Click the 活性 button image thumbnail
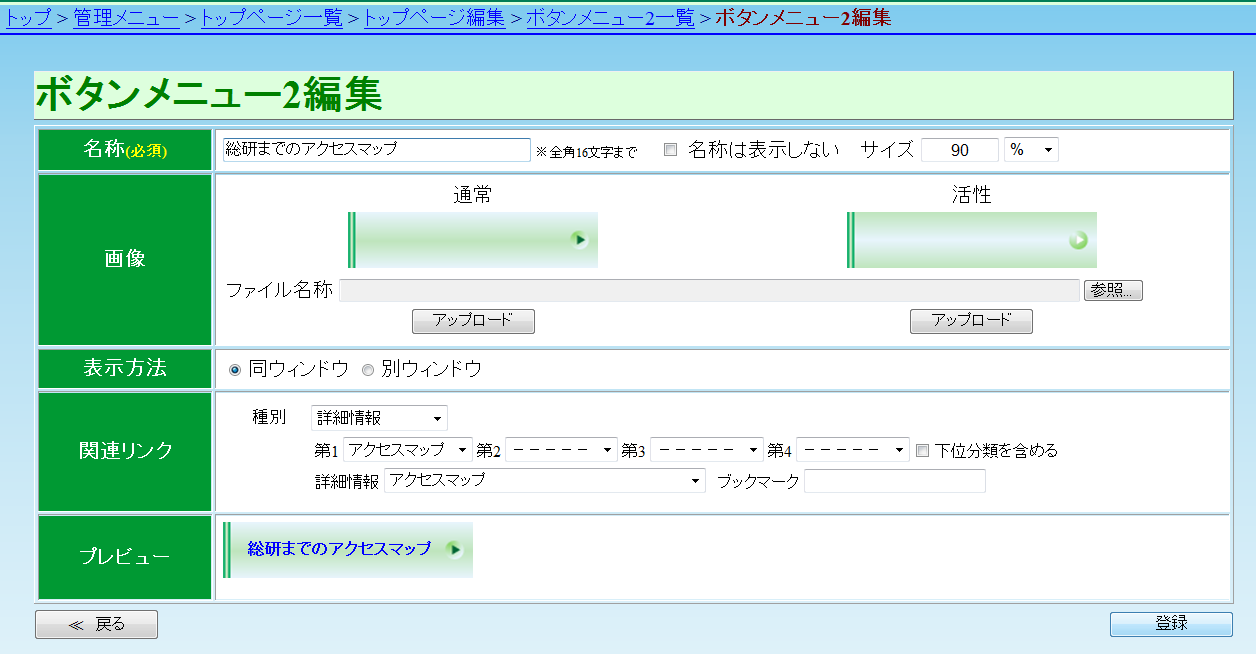This screenshot has height=654, width=1256. pos(972,240)
